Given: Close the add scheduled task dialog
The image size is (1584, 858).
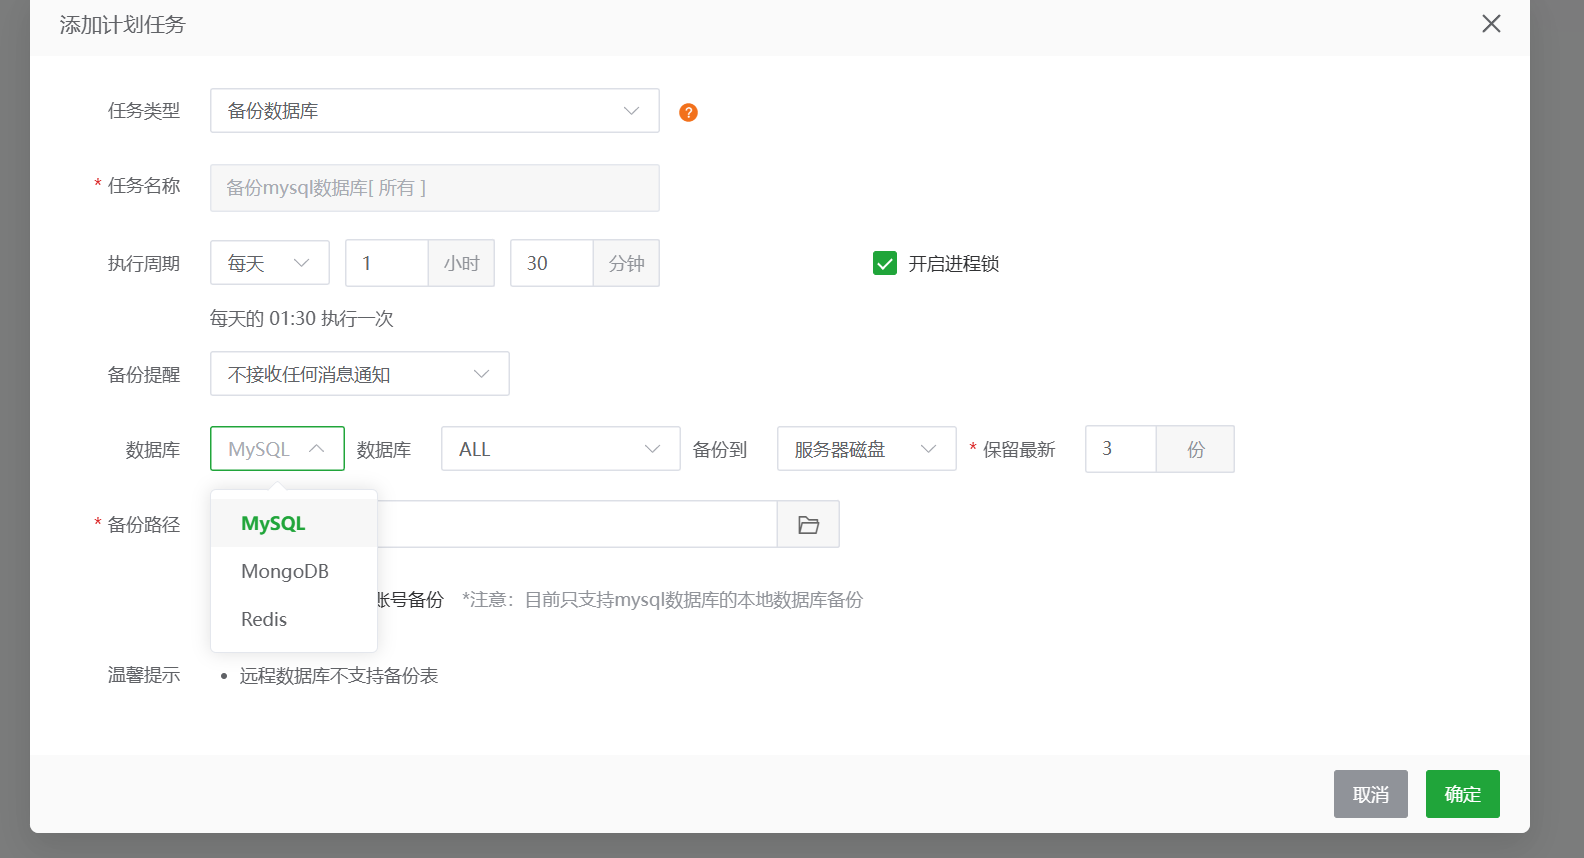Looking at the screenshot, I should pos(1491,23).
